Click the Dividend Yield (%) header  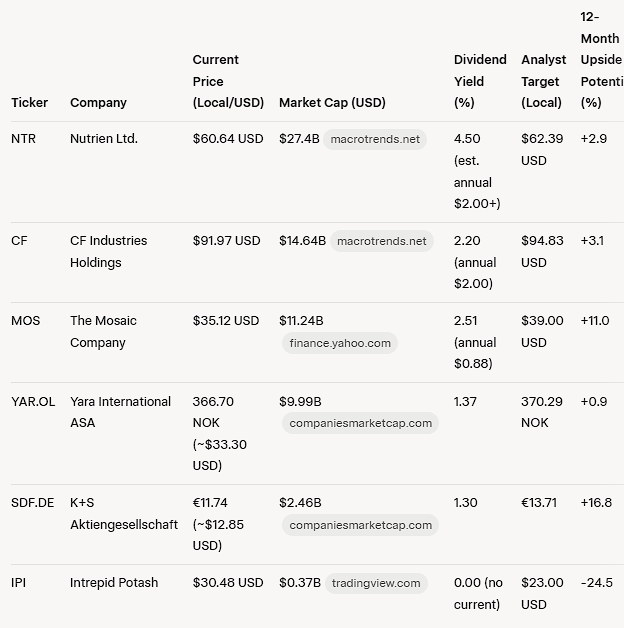tap(480, 81)
